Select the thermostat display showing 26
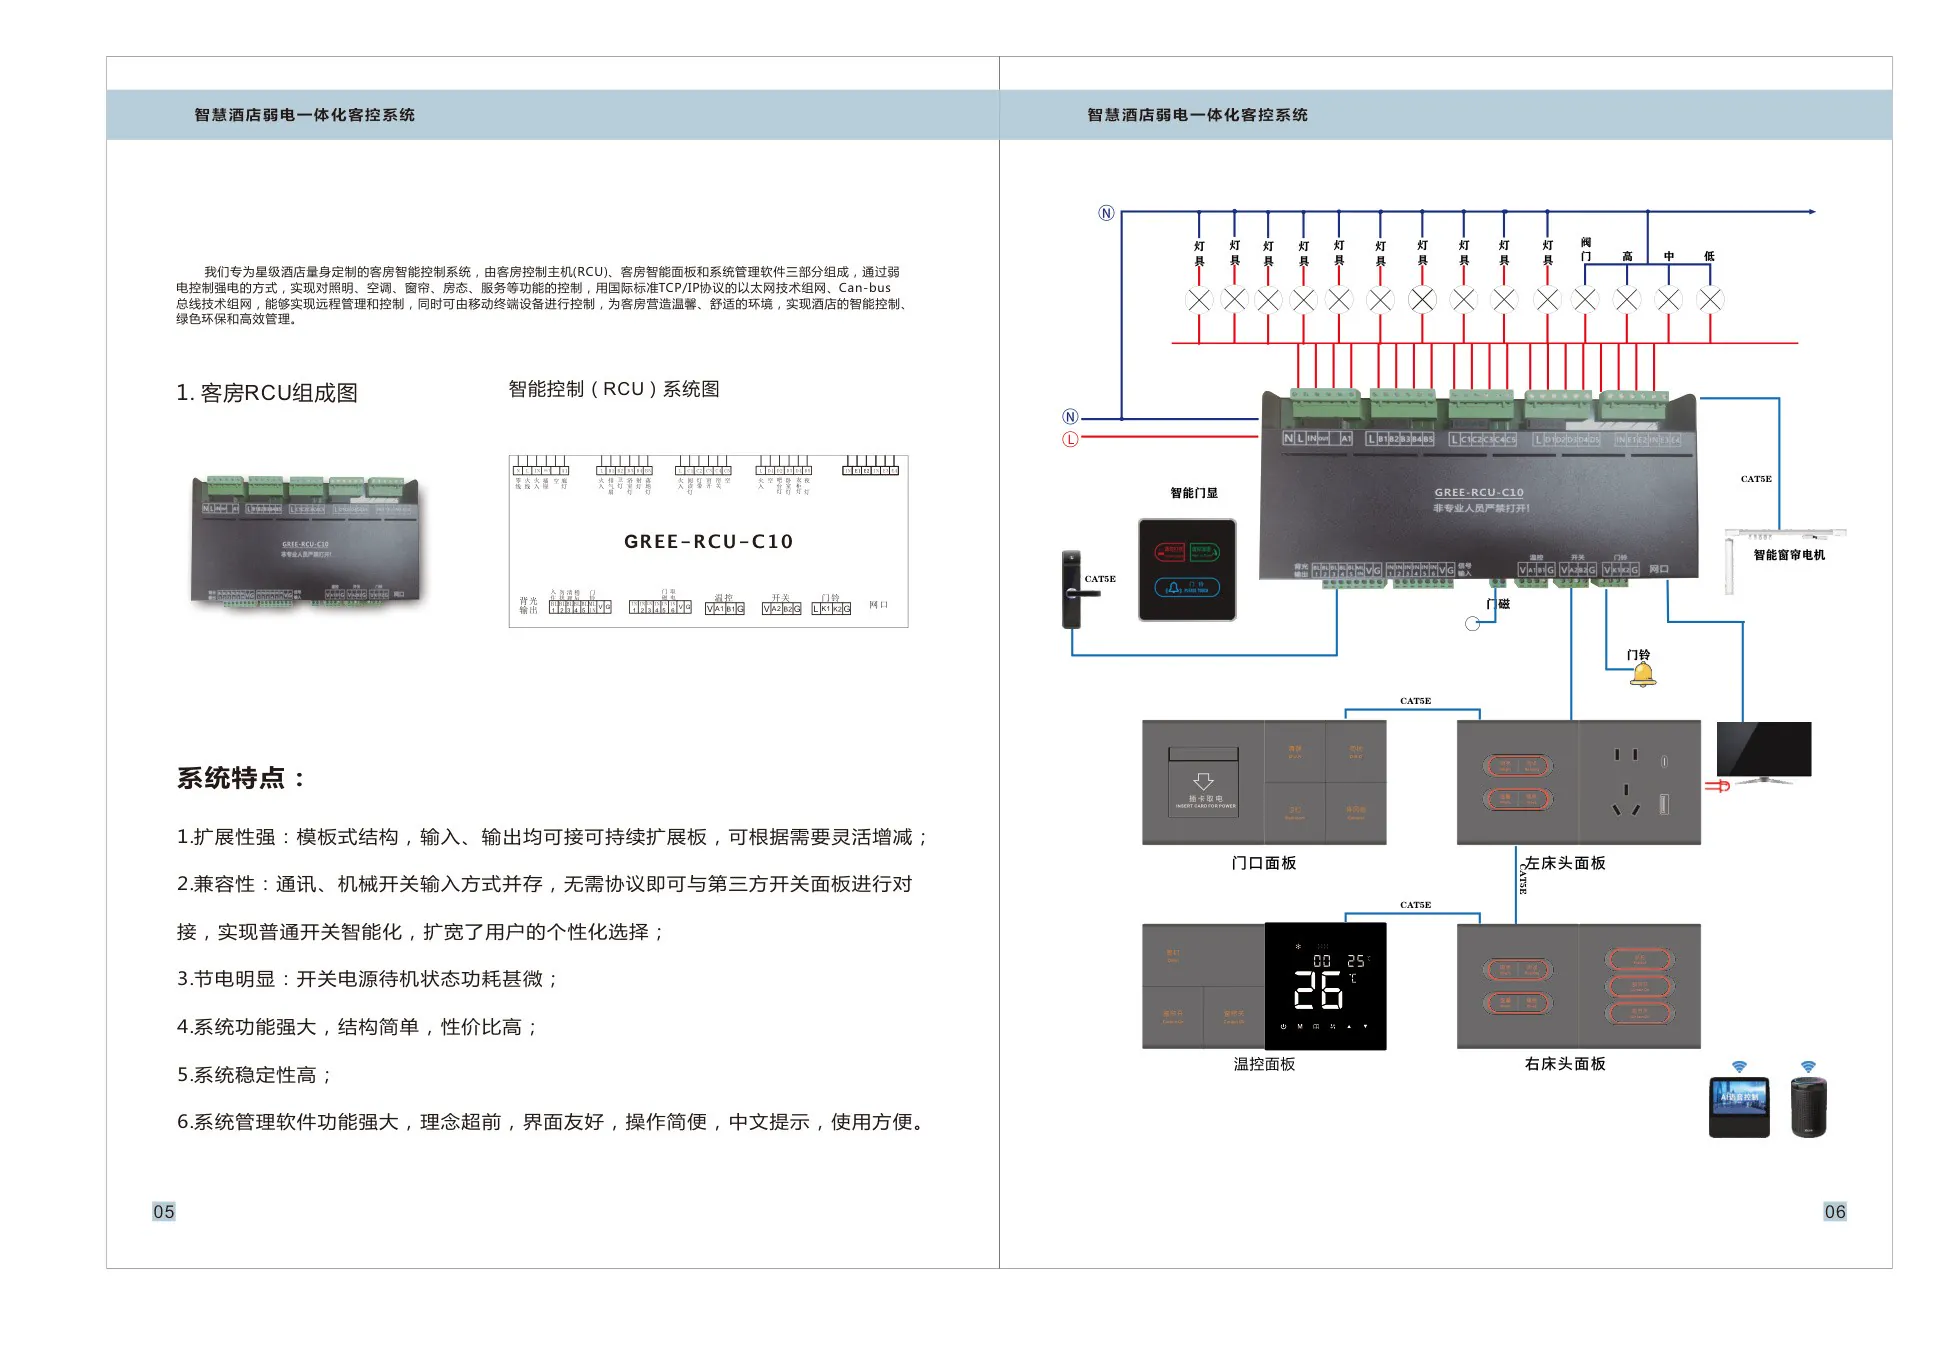 point(1326,986)
